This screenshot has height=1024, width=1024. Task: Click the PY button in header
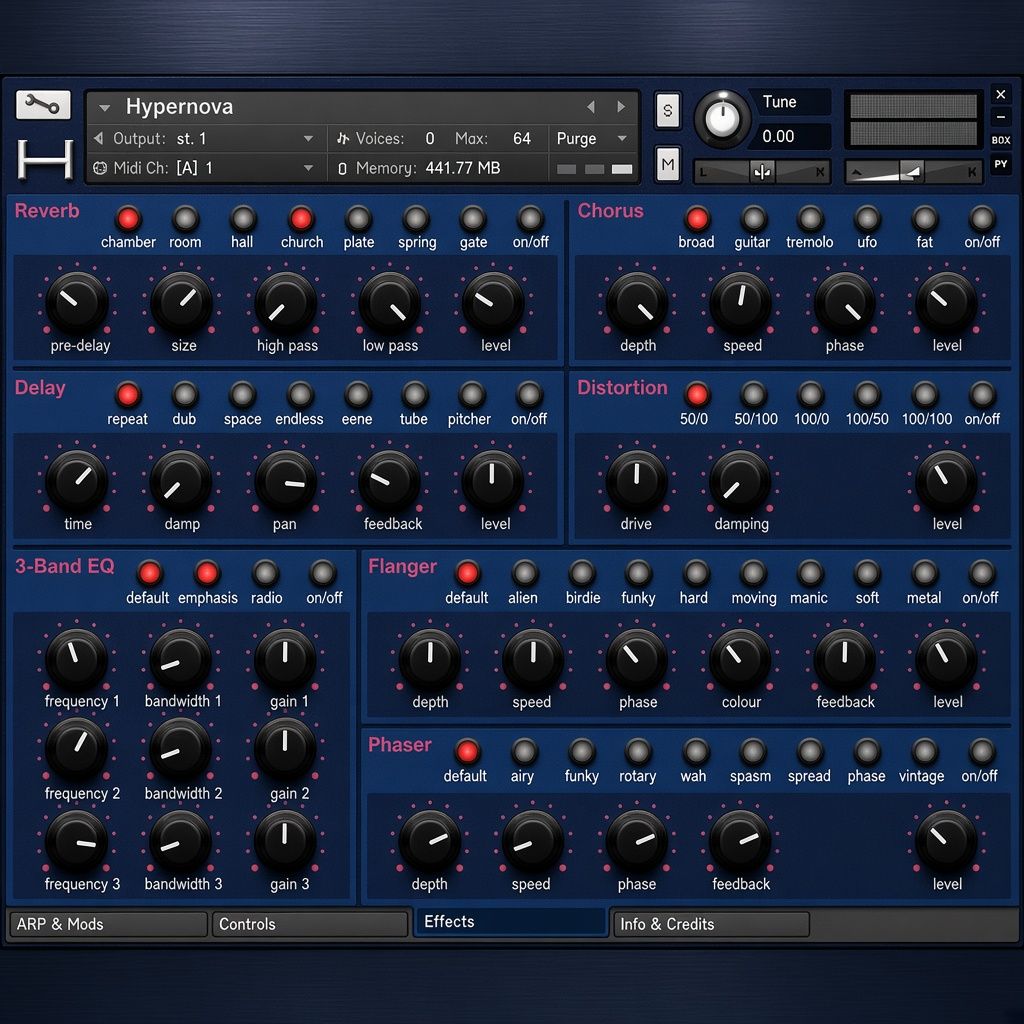1000,164
